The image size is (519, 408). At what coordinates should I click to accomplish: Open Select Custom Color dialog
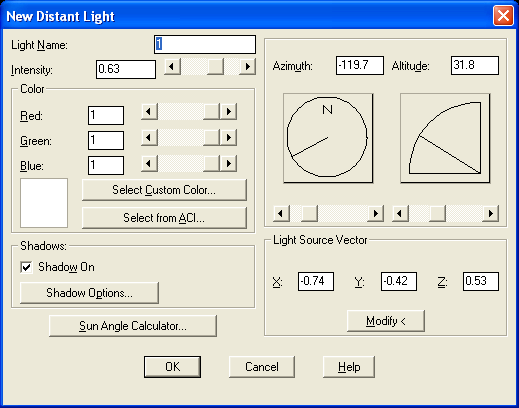(x=164, y=190)
